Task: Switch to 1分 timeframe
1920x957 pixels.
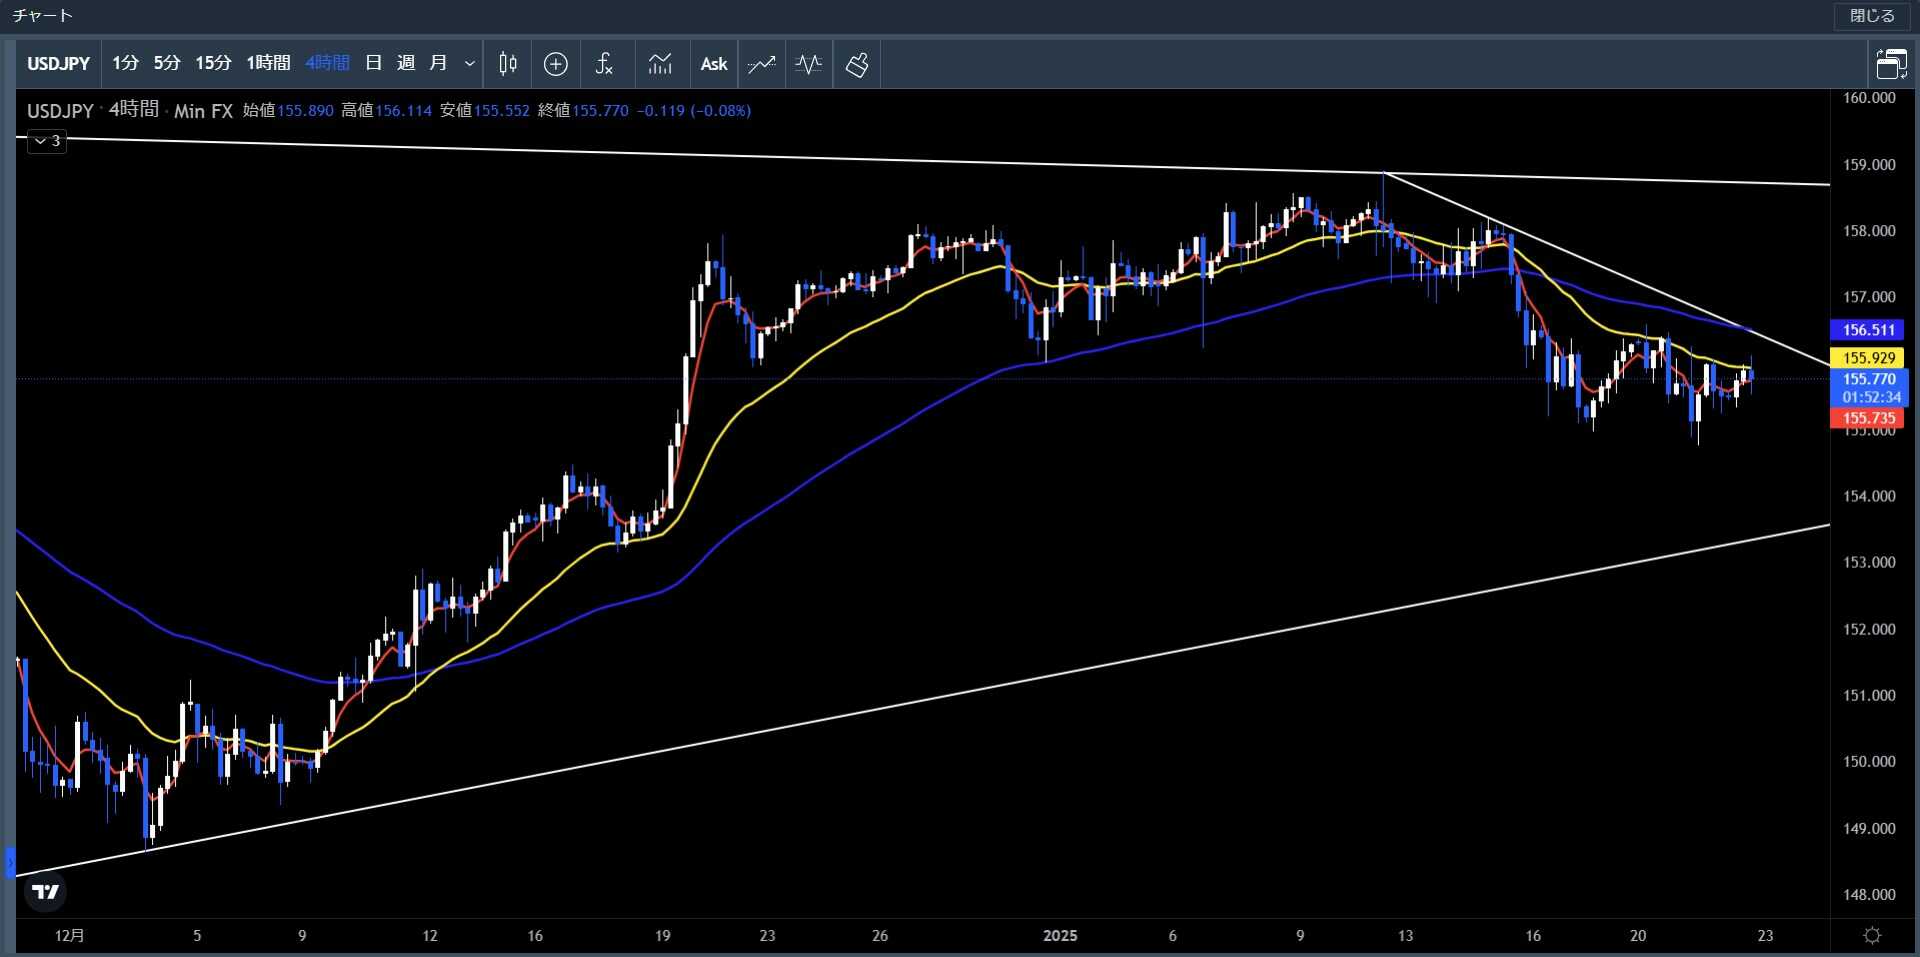Action: (125, 64)
